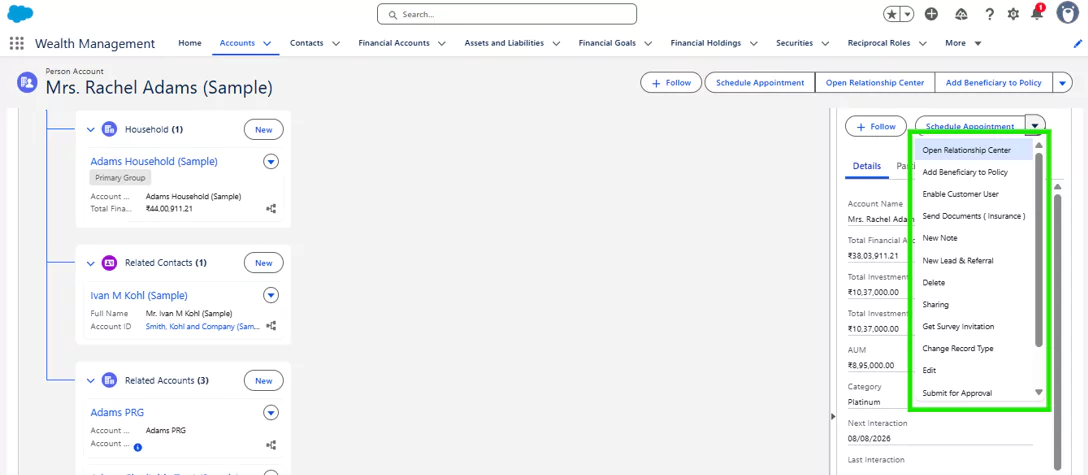
Task: Switch to the Details tab
Action: pyautogui.click(x=866, y=166)
